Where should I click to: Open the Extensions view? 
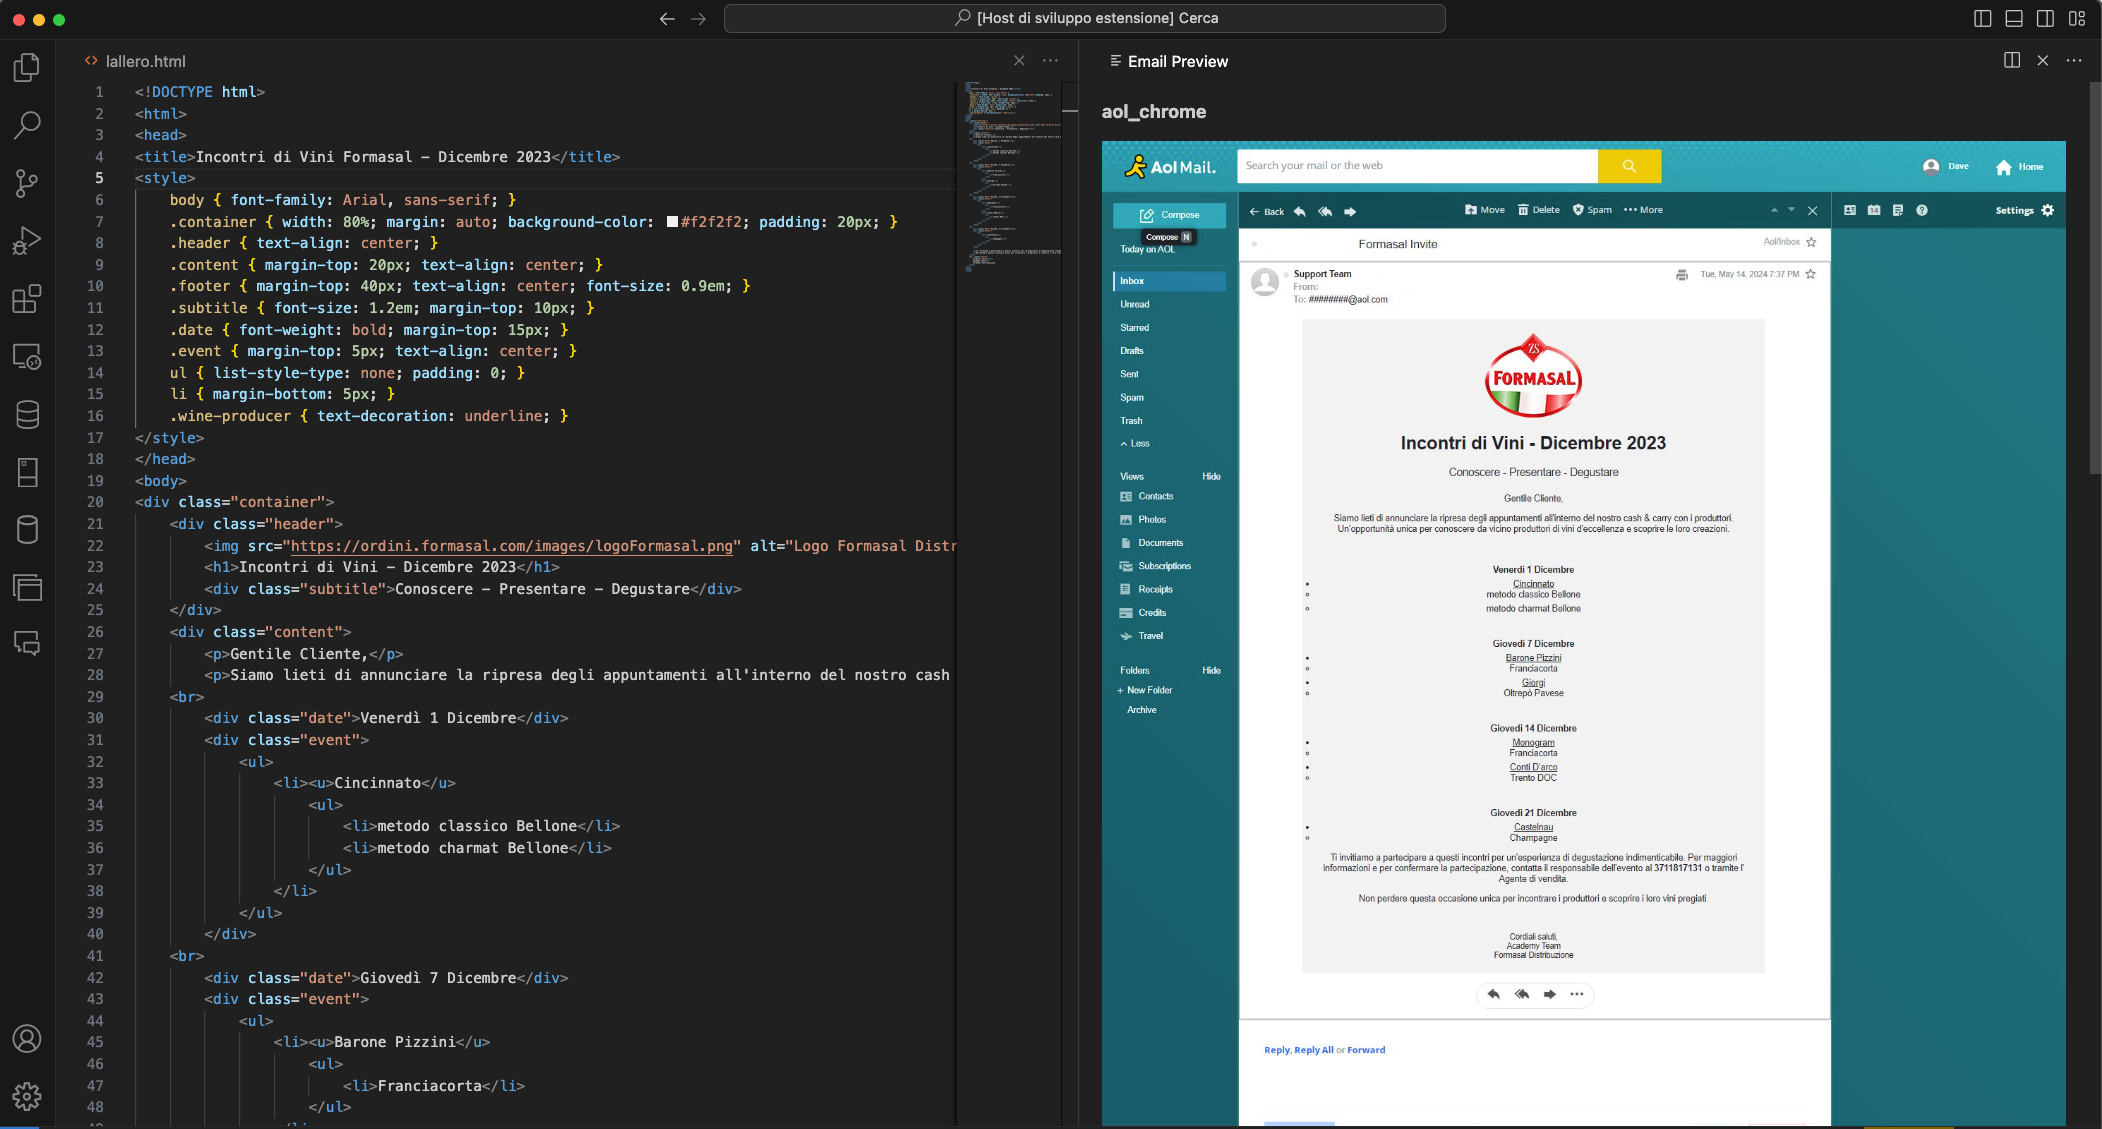click(27, 298)
